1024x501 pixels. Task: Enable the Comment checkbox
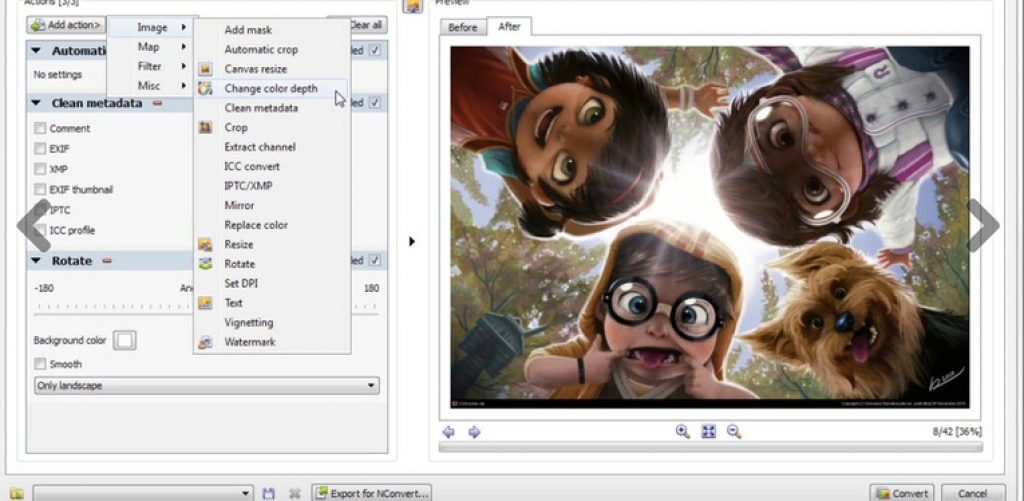(x=40, y=128)
